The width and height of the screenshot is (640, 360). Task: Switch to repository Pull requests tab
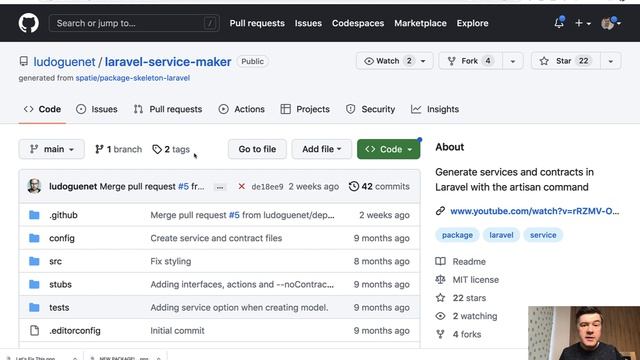pos(168,109)
